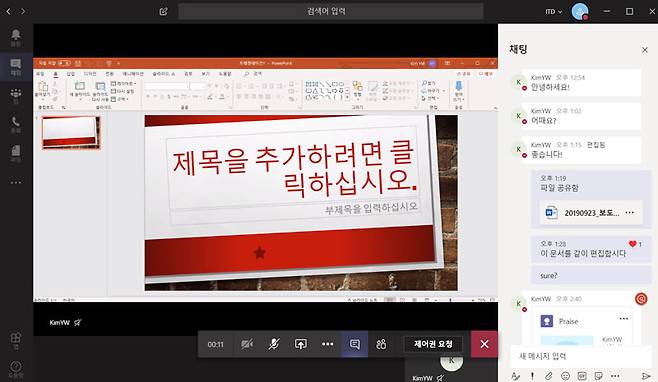
Task: Click the new message input box
Action: (x=581, y=356)
